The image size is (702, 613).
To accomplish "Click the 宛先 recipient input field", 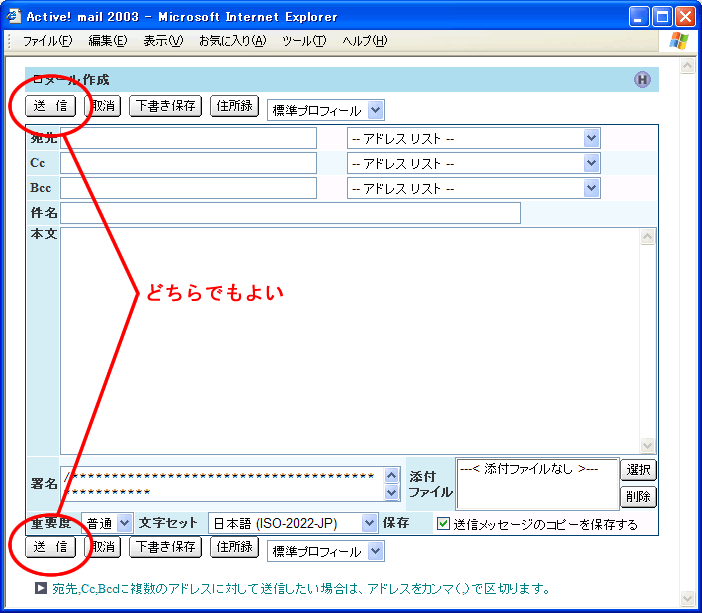I will 188,138.
